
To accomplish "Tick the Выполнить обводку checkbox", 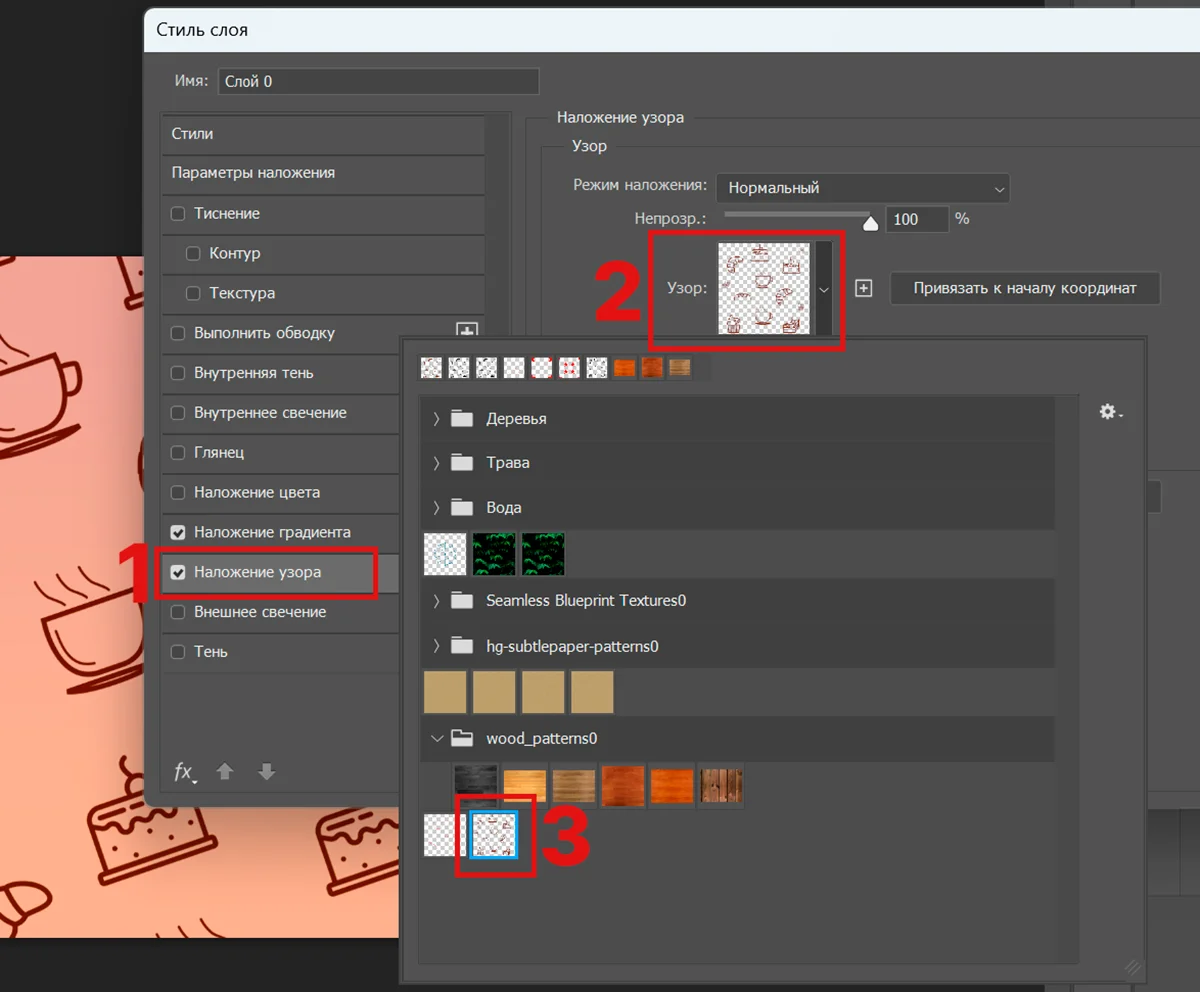I will click(178, 333).
